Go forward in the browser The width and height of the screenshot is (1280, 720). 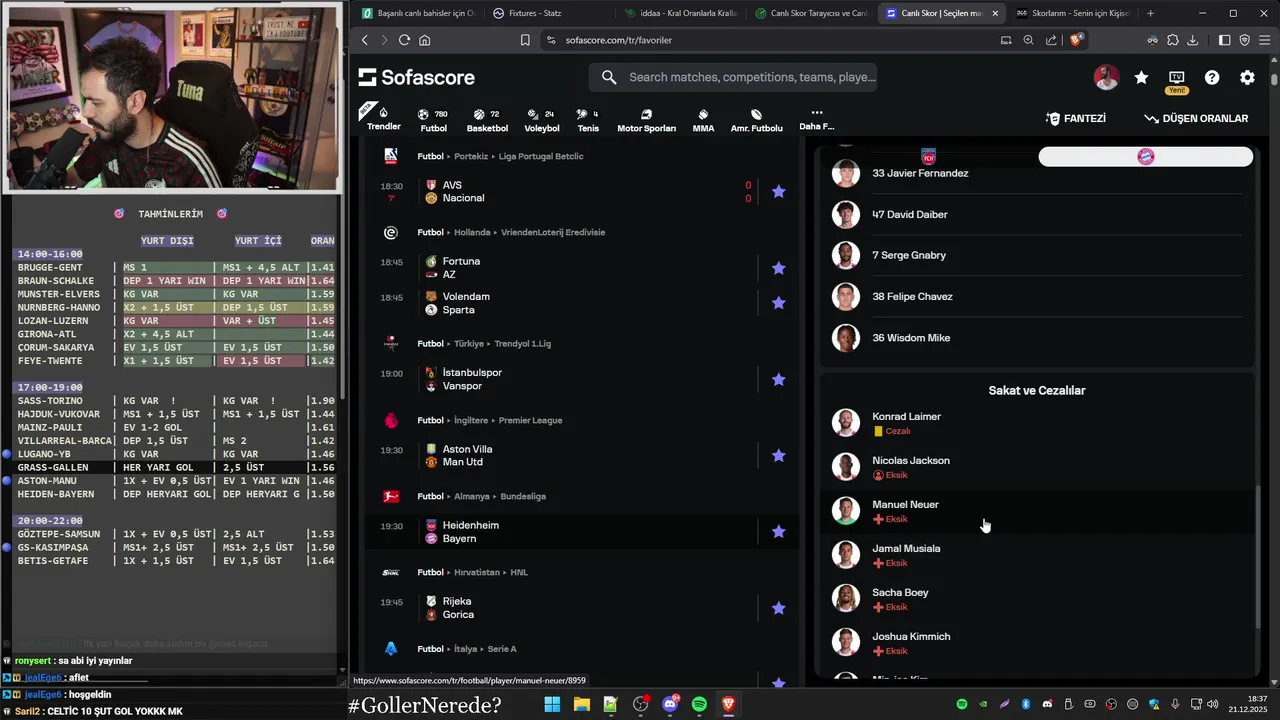pyautogui.click(x=384, y=40)
